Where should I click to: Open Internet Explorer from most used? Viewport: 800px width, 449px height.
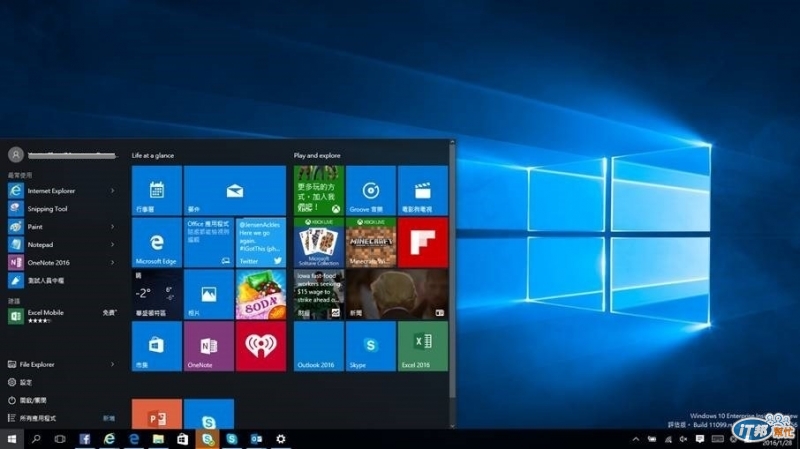point(60,191)
